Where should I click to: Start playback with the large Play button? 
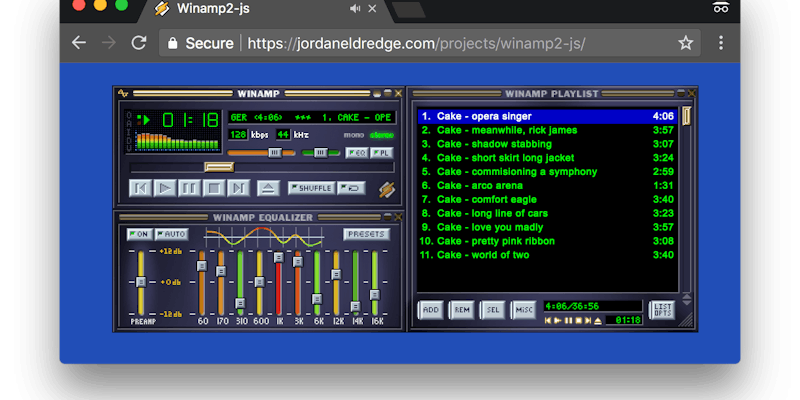pyautogui.click(x=165, y=188)
